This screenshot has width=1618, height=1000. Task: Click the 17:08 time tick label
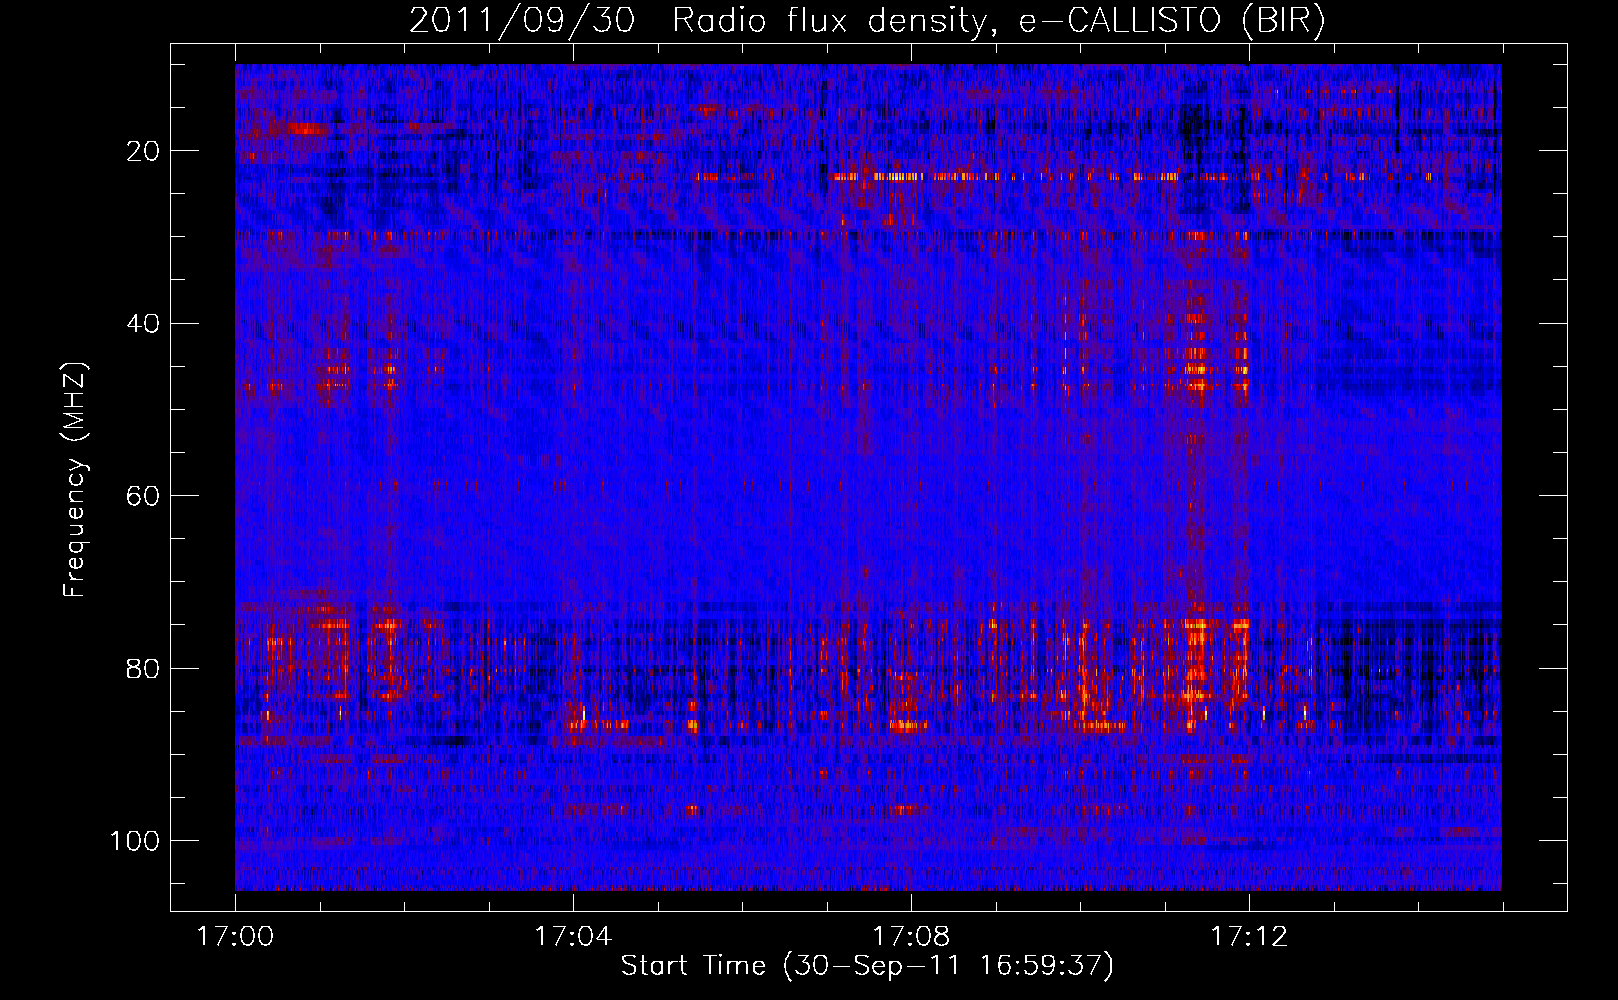(x=911, y=937)
